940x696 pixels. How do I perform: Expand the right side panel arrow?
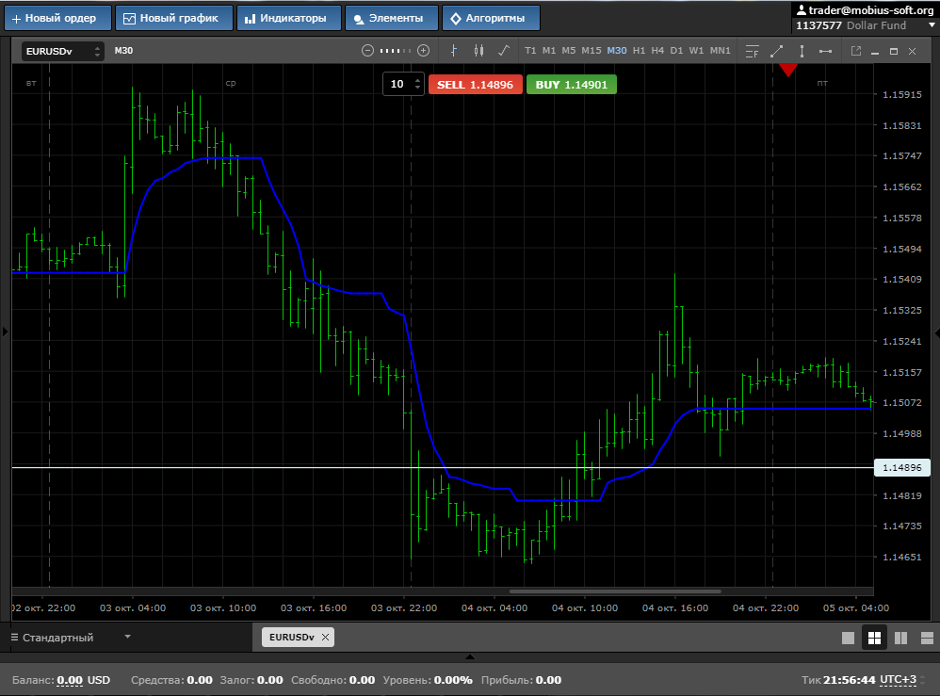click(936, 333)
